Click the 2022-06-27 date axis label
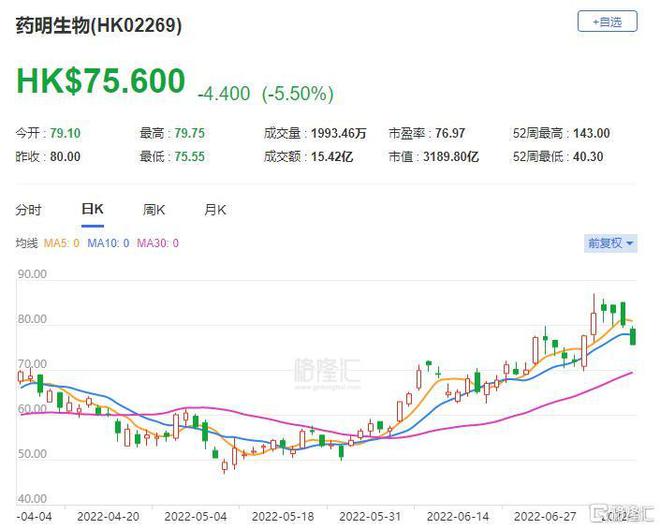This screenshot has width=660, height=529. coord(545,516)
